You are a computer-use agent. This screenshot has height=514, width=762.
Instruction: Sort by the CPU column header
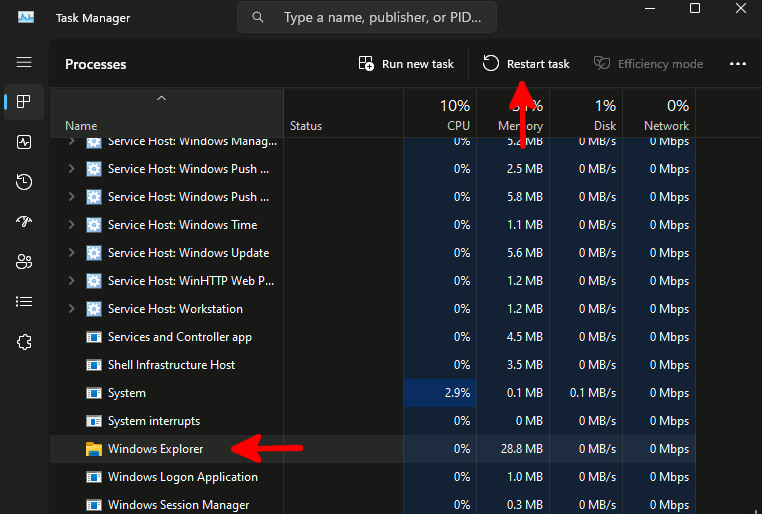[440, 113]
